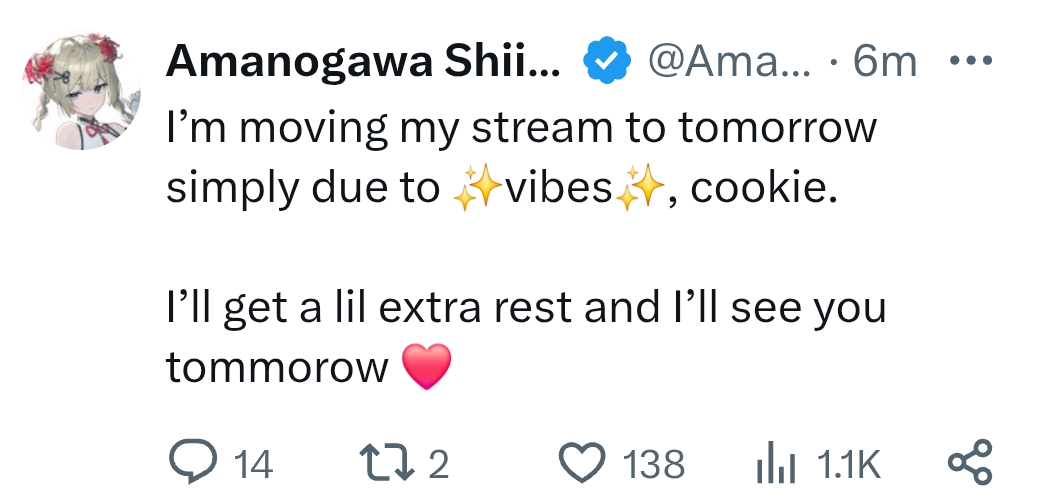Open the three-dot more options menu
Screen dimensions: 1040x500
click(970, 61)
